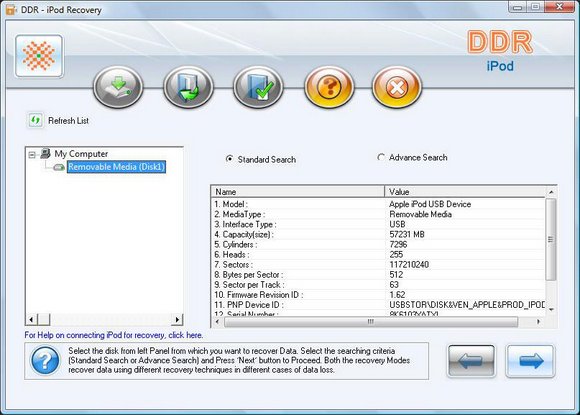
Task: Click the download-to-drive toolbar button
Action: coord(118,87)
